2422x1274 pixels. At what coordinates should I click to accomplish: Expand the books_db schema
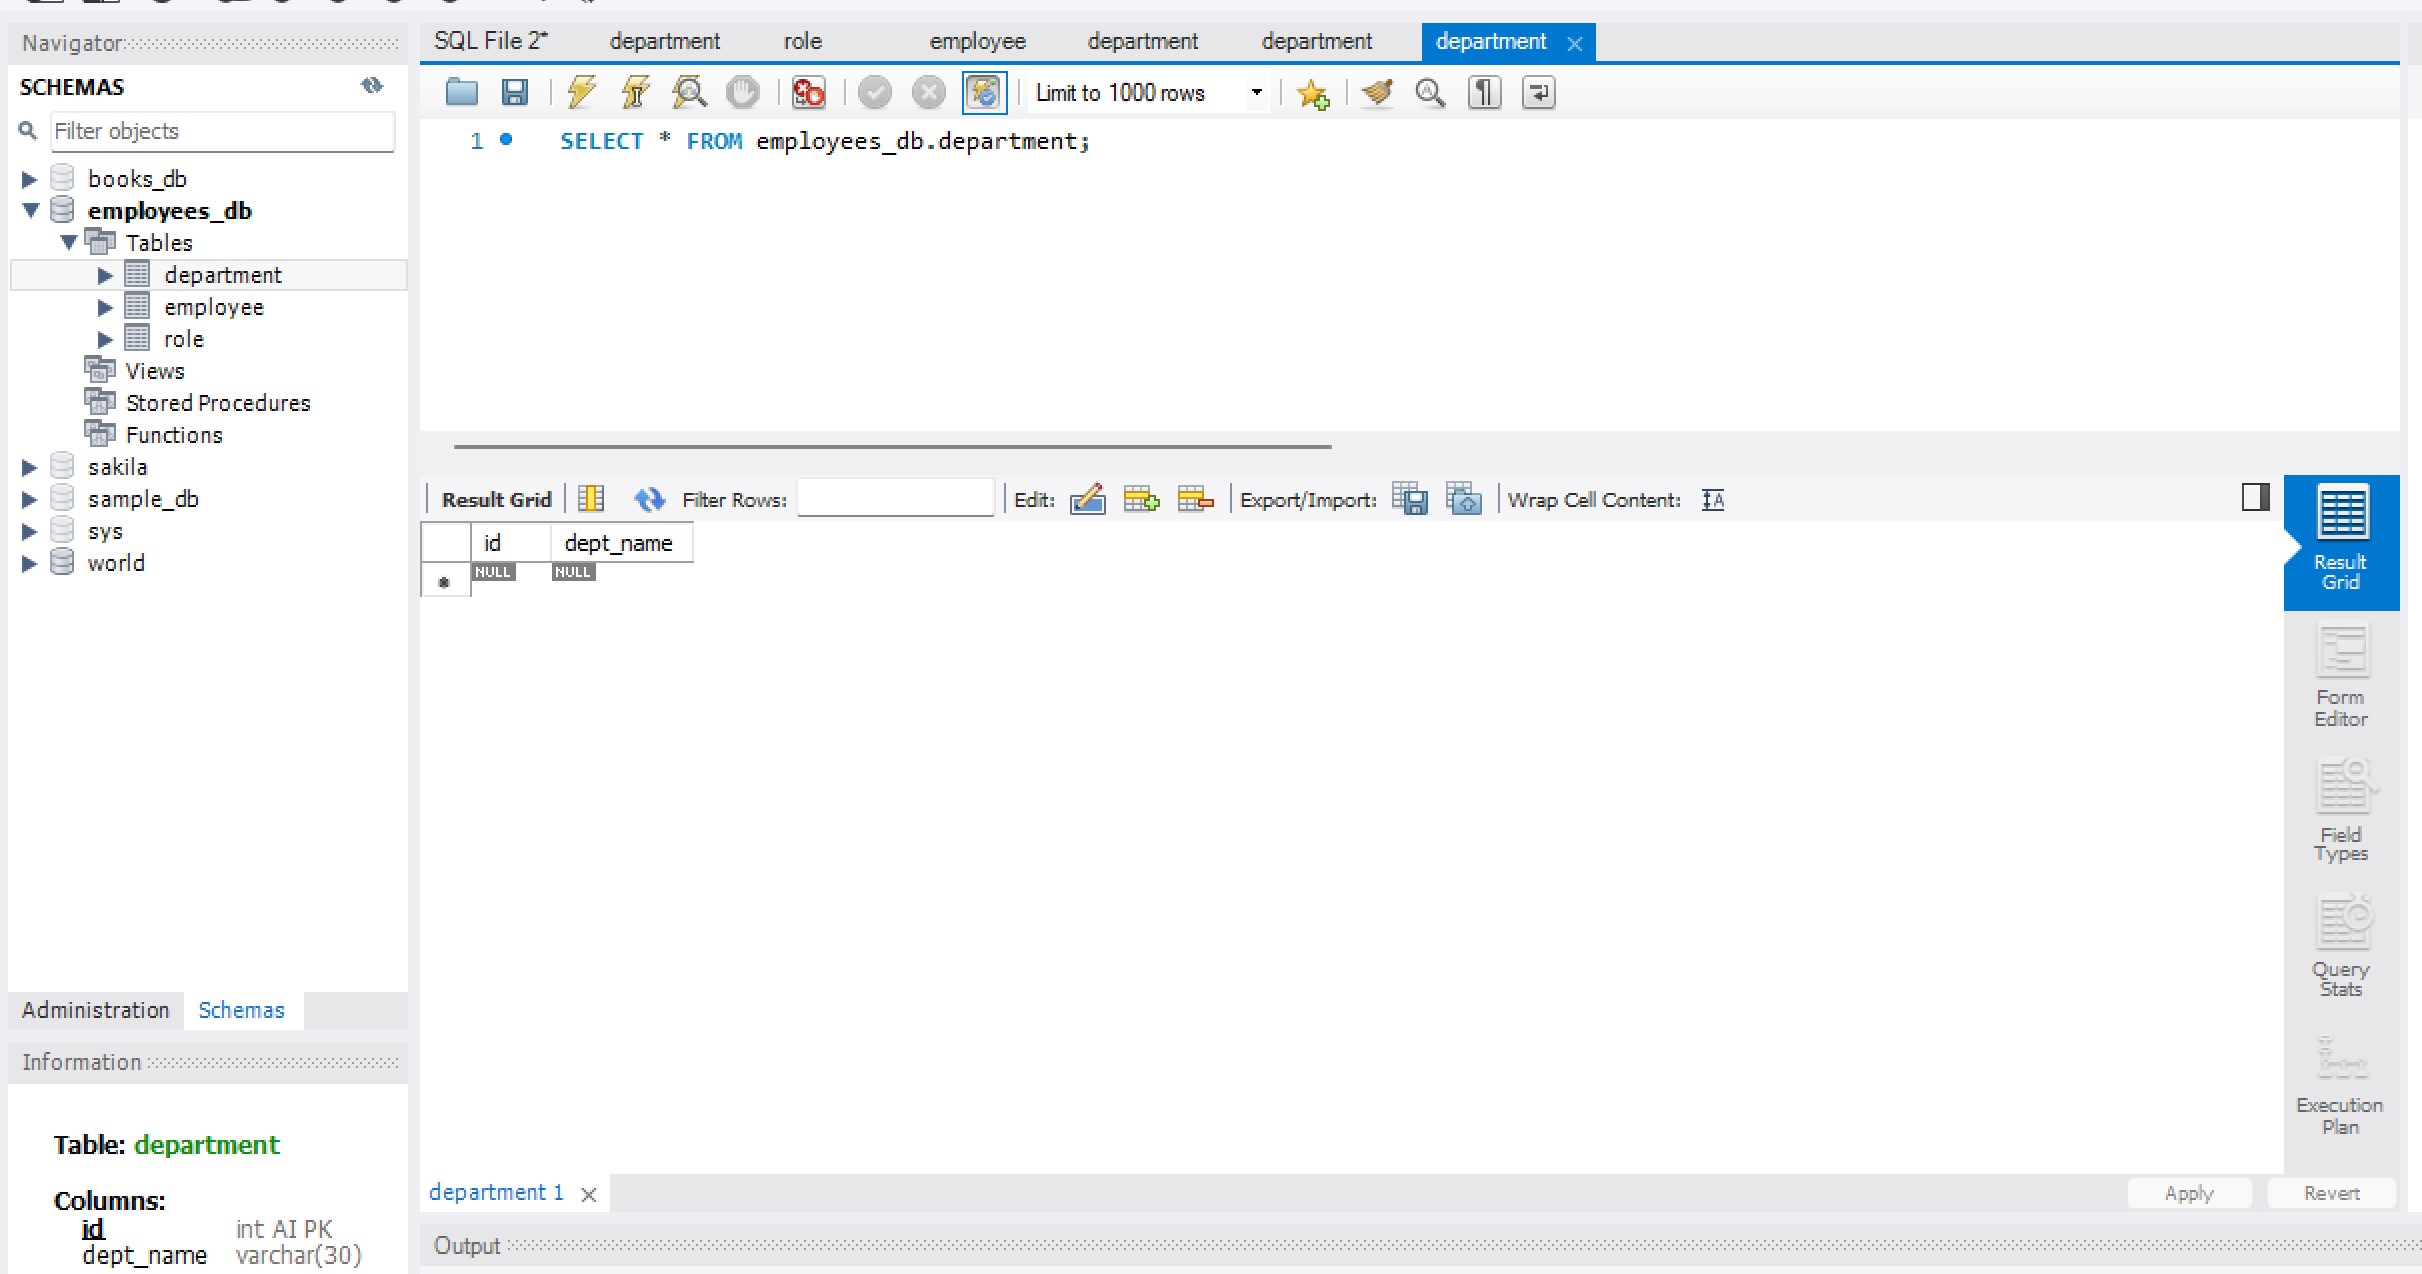click(x=29, y=179)
